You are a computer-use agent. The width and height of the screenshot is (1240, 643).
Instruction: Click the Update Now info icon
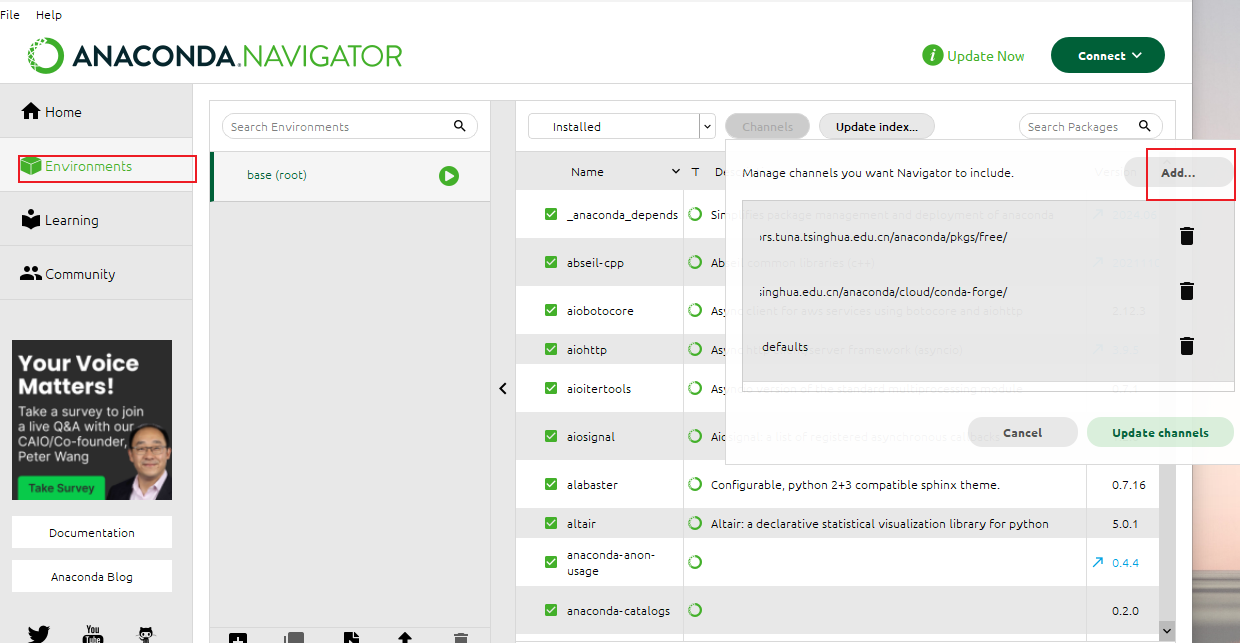932,56
